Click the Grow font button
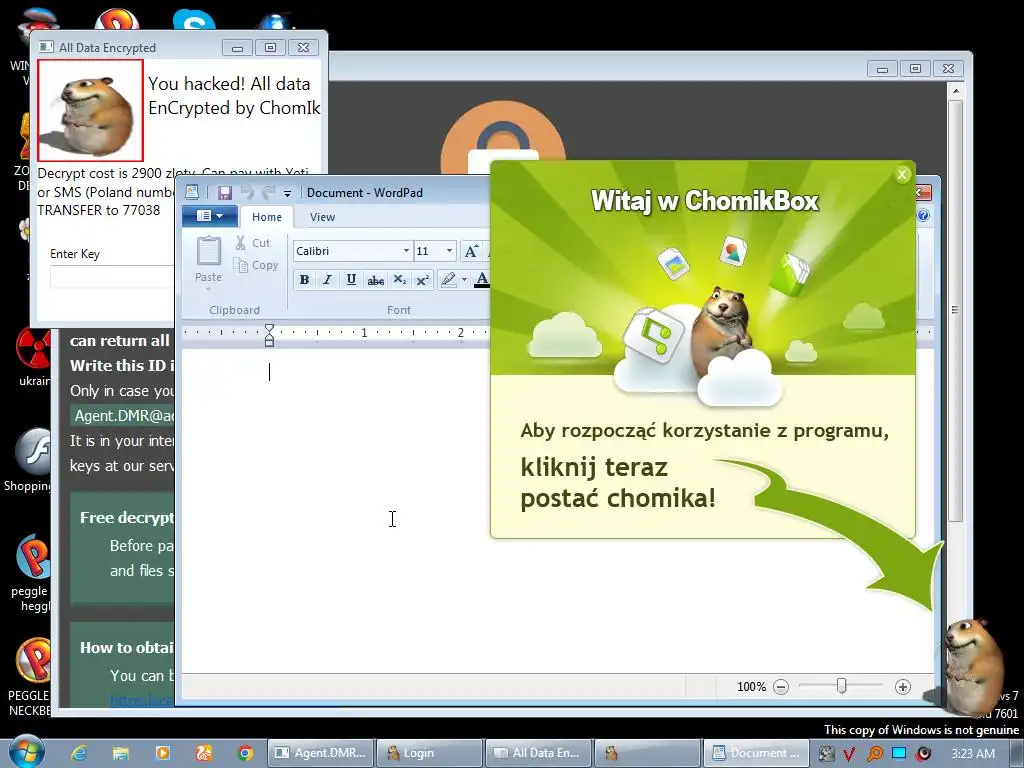Viewport: 1024px width, 768px height. [472, 251]
